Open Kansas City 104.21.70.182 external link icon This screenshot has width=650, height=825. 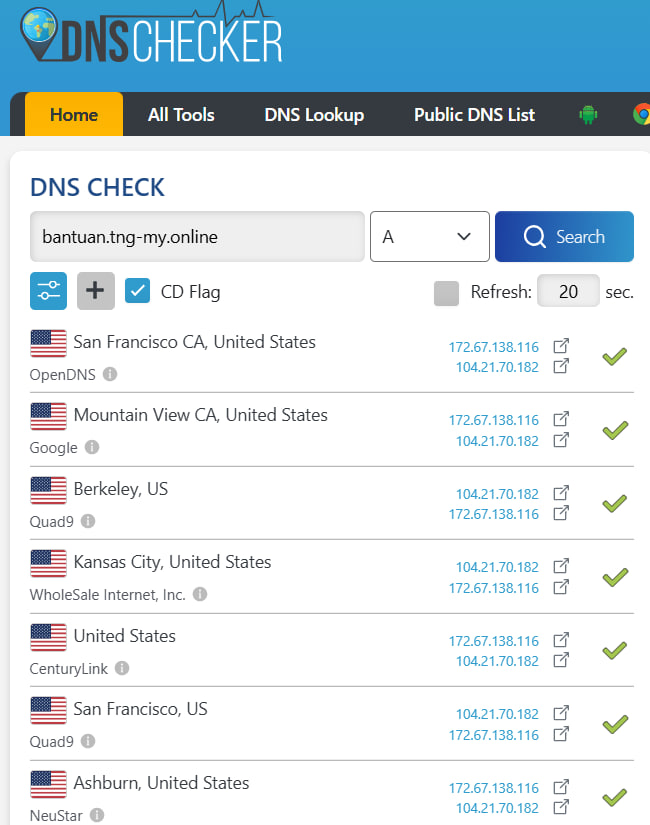pyautogui.click(x=561, y=566)
